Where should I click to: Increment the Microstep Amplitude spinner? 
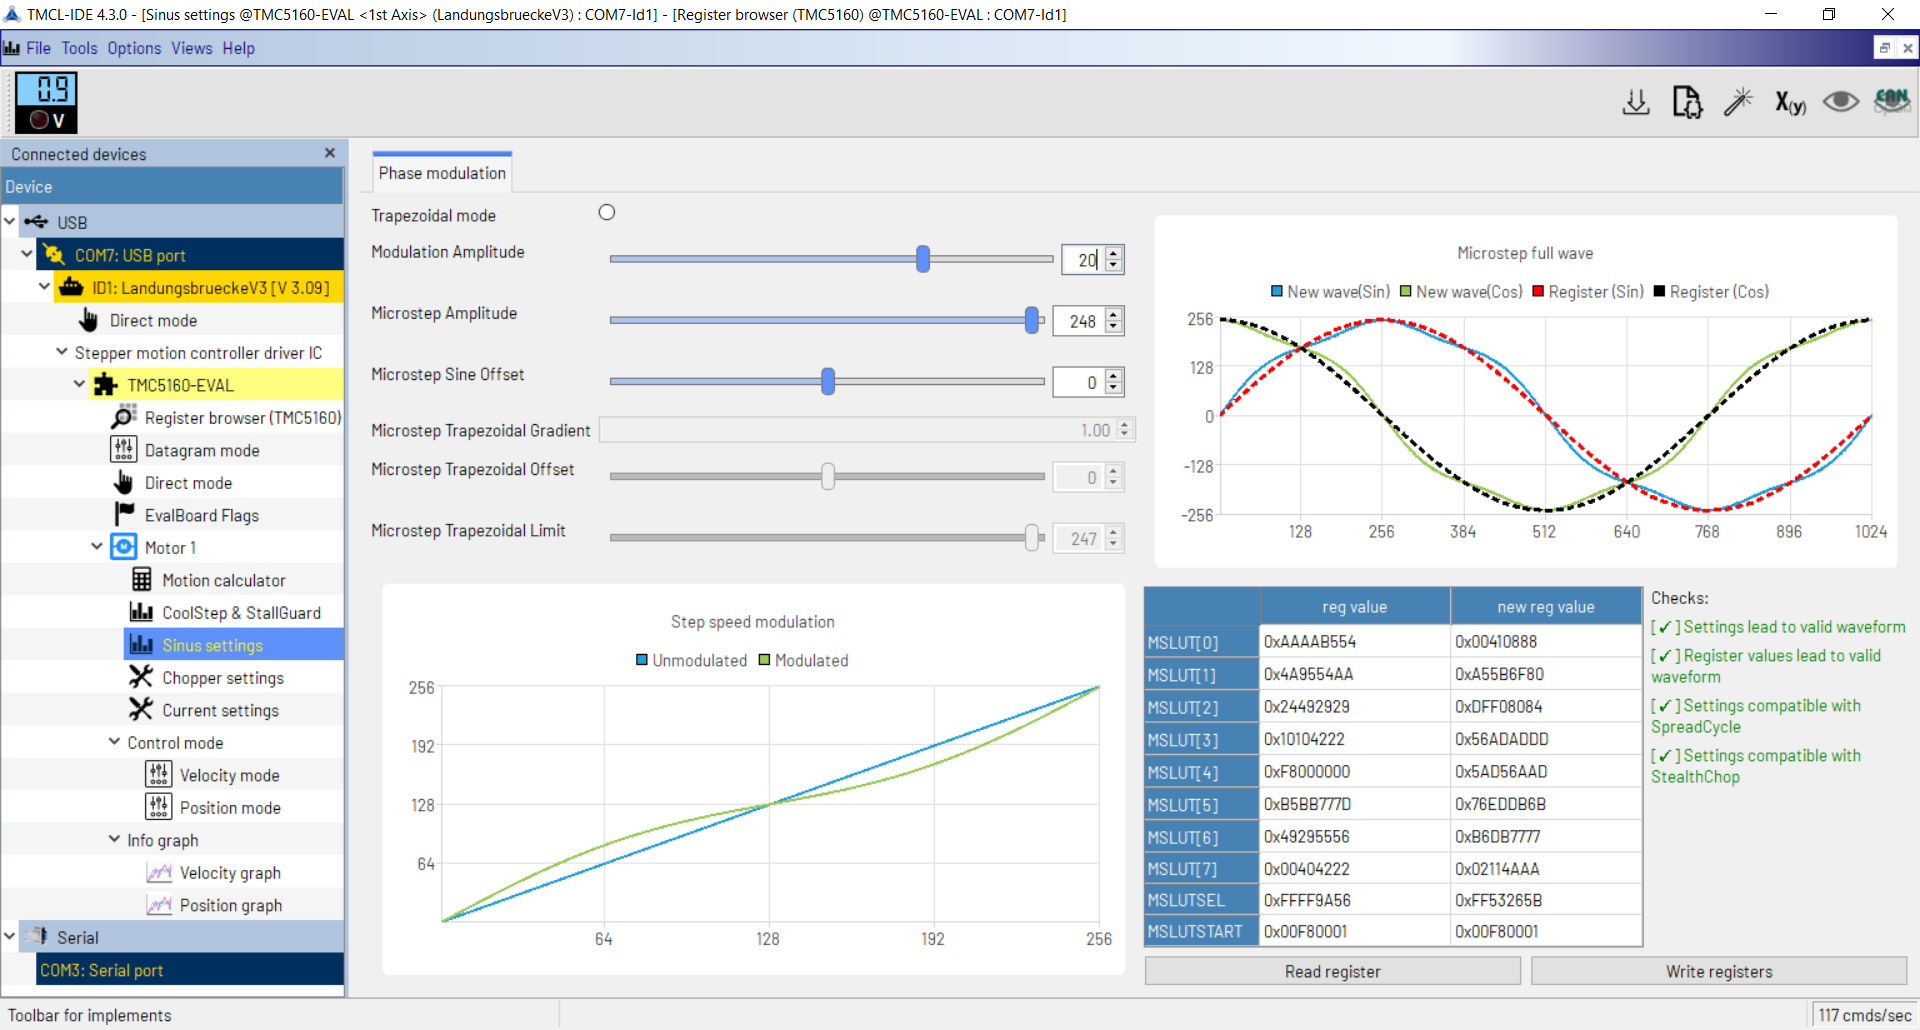[1114, 314]
